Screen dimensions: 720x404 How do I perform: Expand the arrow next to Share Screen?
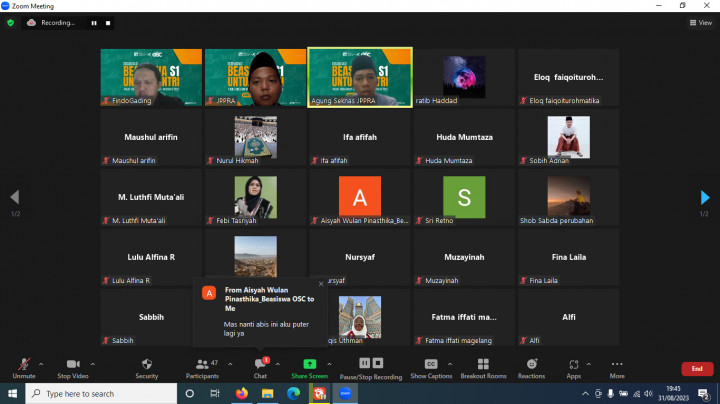point(331,364)
